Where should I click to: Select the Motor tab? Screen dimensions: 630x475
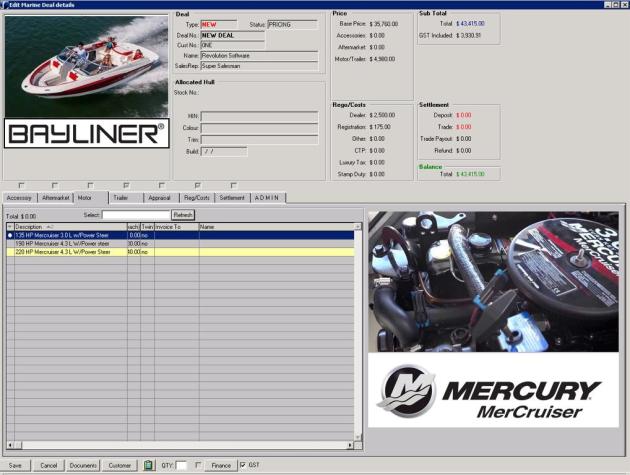tap(91, 197)
